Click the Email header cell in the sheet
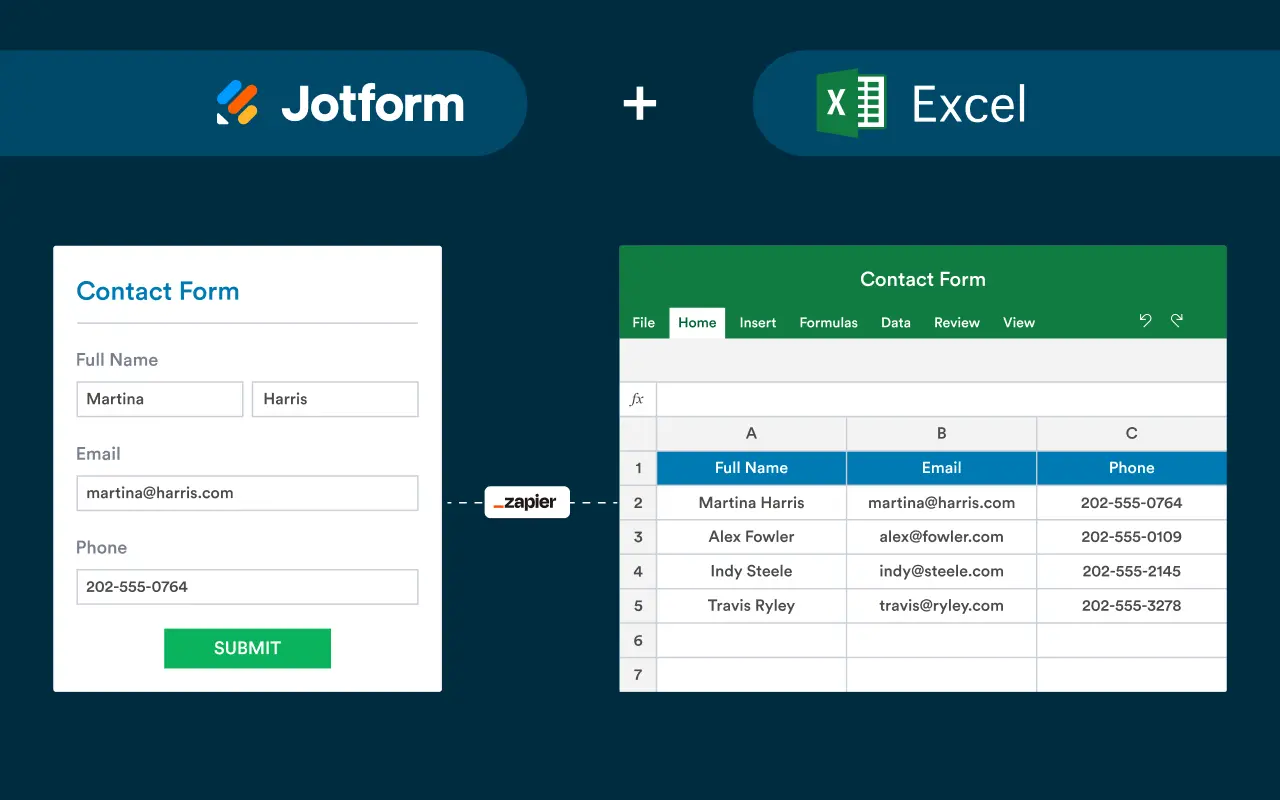Viewport: 1280px width, 800px height. [941, 468]
